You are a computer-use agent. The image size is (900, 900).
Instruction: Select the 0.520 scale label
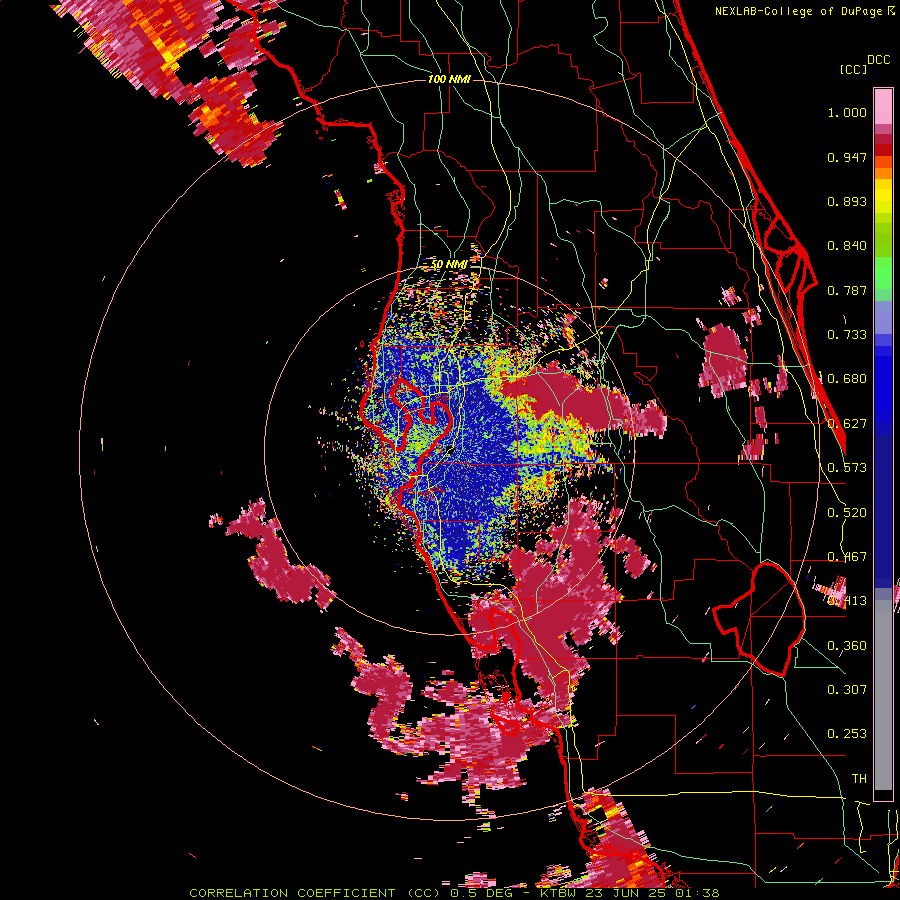847,513
